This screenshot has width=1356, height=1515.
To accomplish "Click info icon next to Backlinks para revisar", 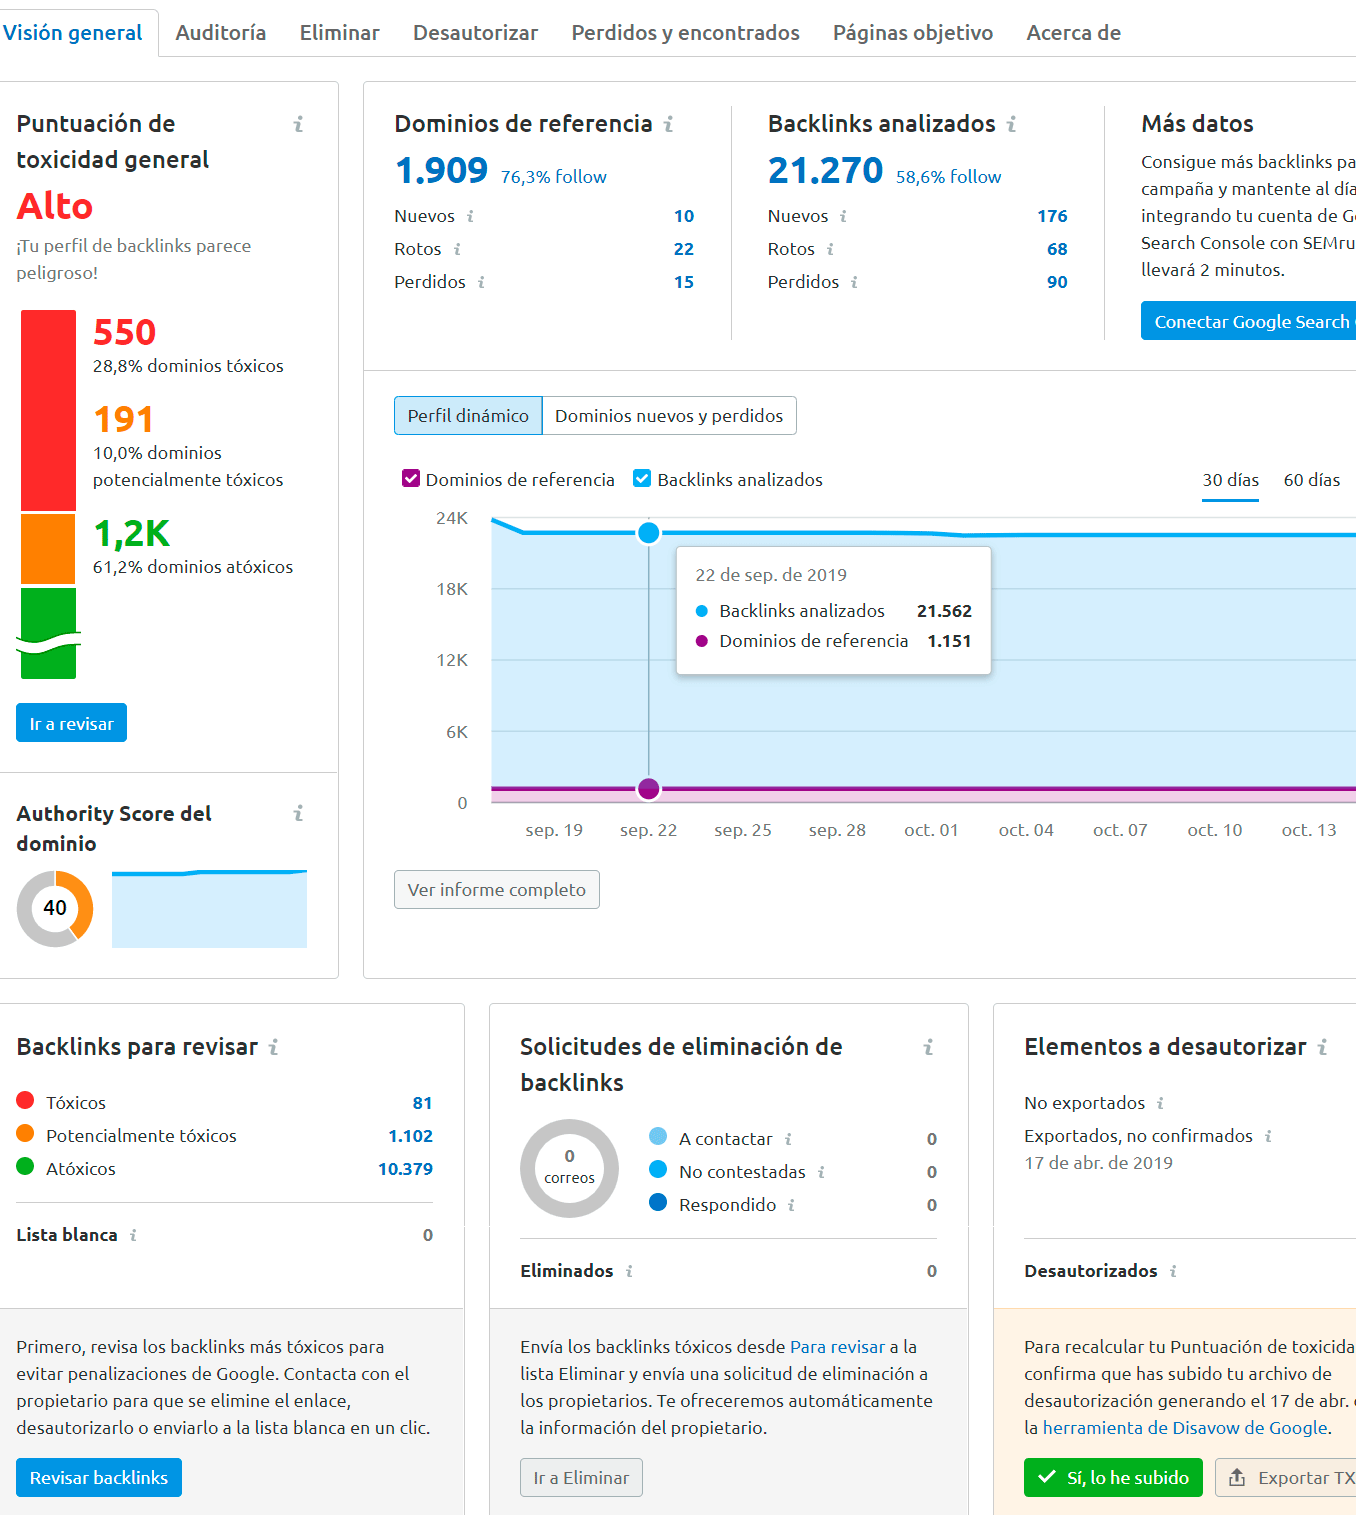I will click(274, 1048).
